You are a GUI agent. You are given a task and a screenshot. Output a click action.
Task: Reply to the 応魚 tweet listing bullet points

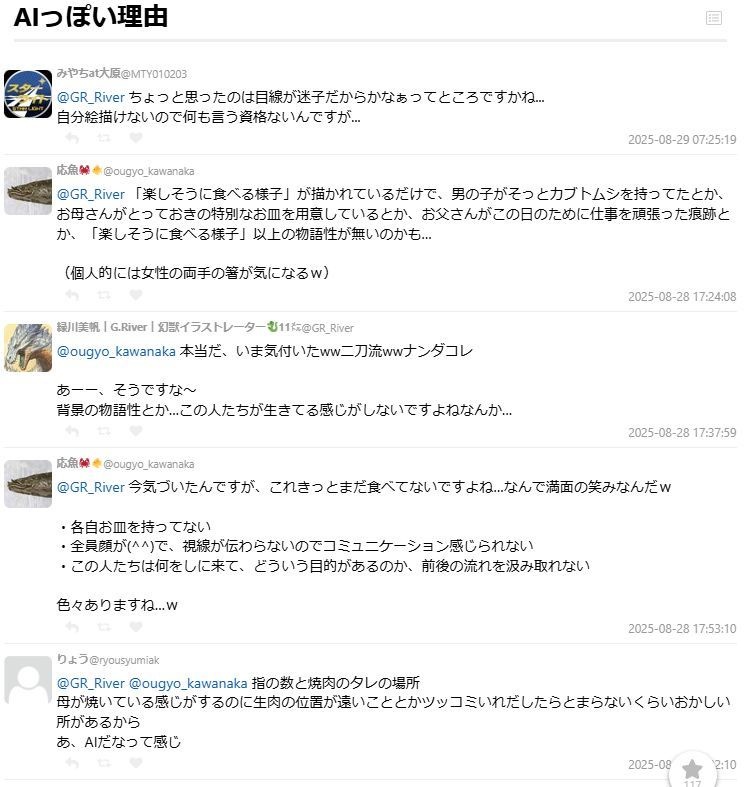(x=72, y=627)
